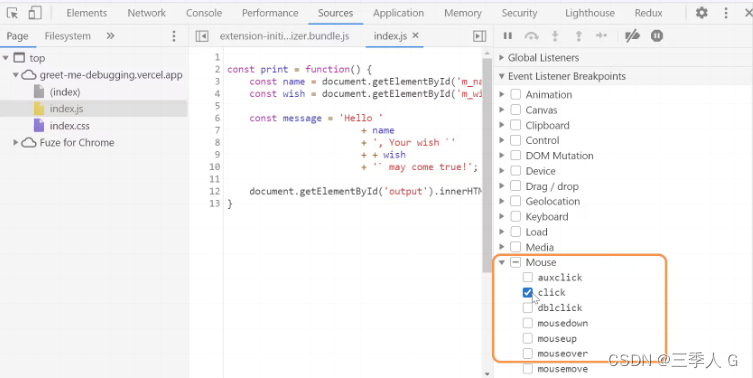
Task: Show more navigator tabs chevron
Action: (110, 36)
